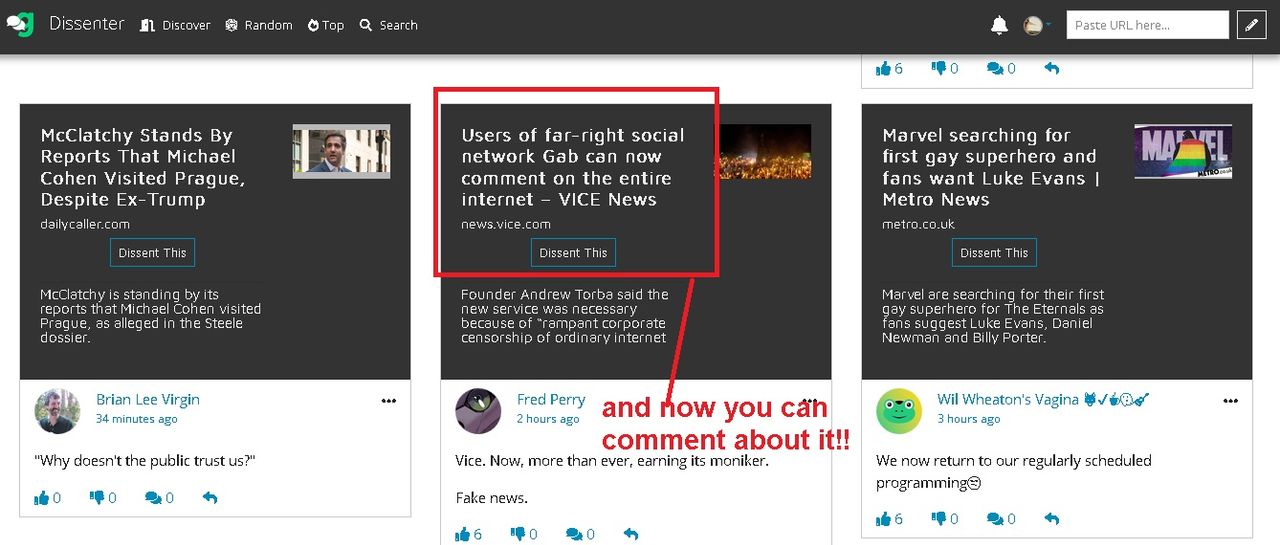Expand the user avatar dropdown

pos(1037,25)
